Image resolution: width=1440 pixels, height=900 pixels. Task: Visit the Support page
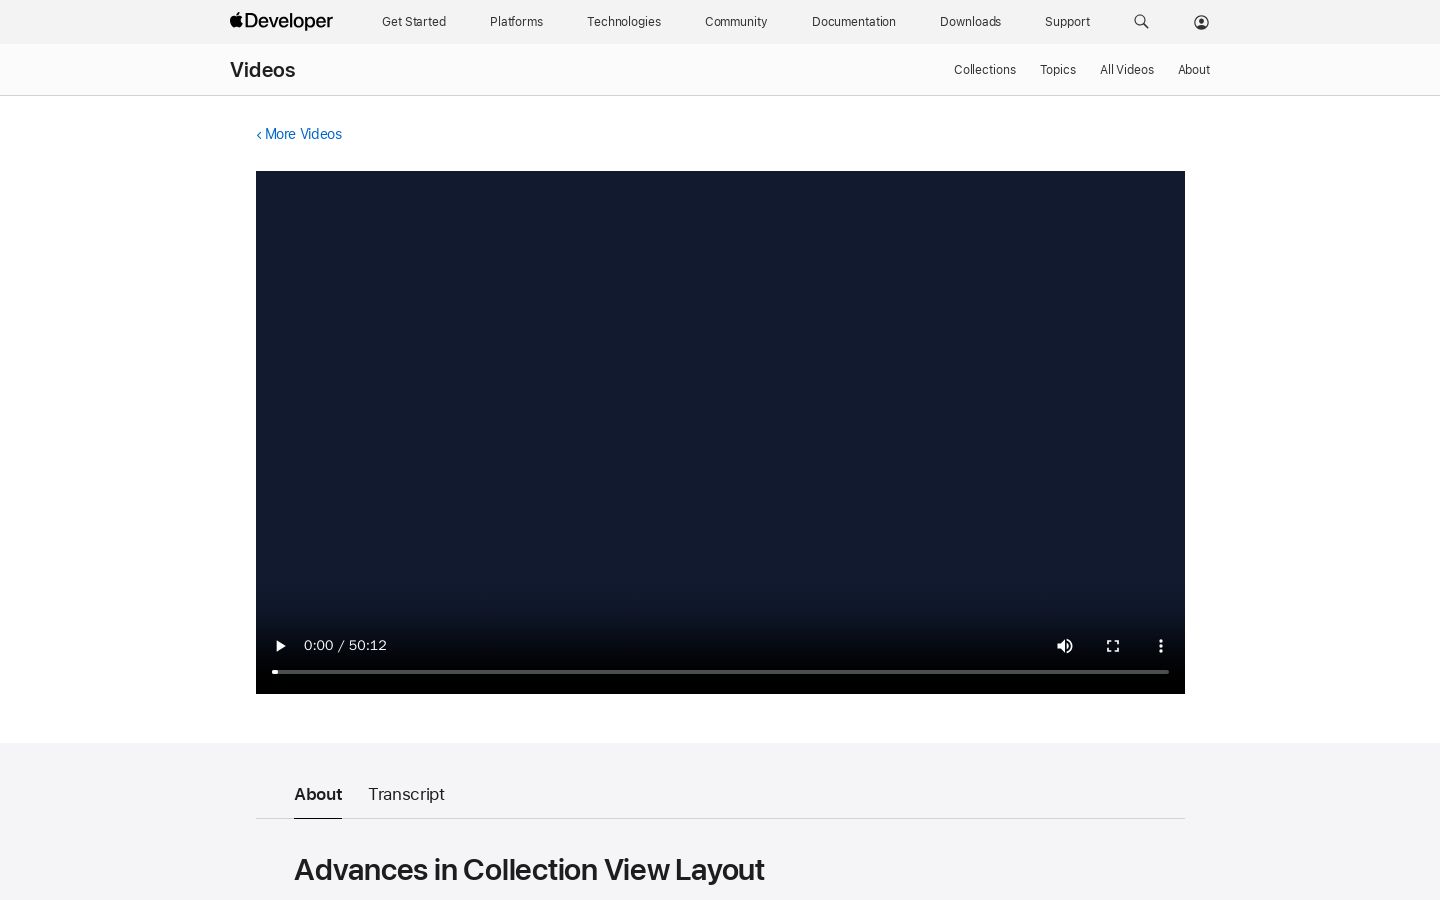[x=1067, y=22]
